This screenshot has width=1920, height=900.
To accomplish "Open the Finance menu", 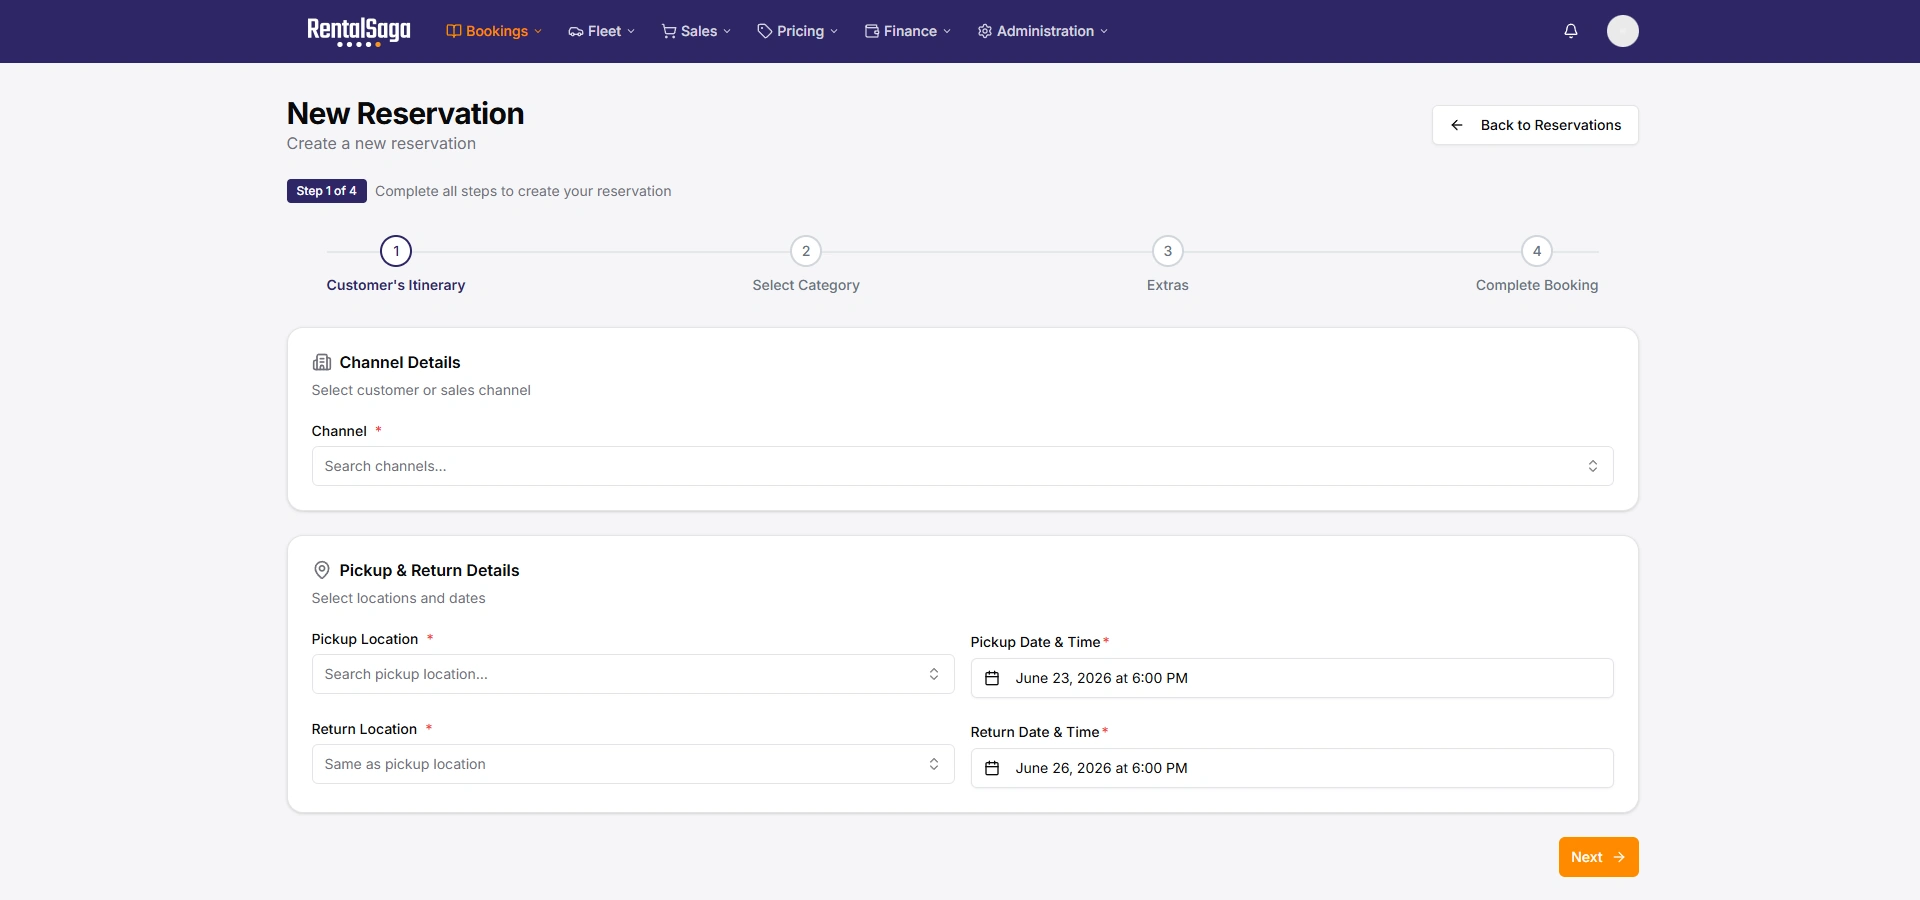I will (x=908, y=31).
